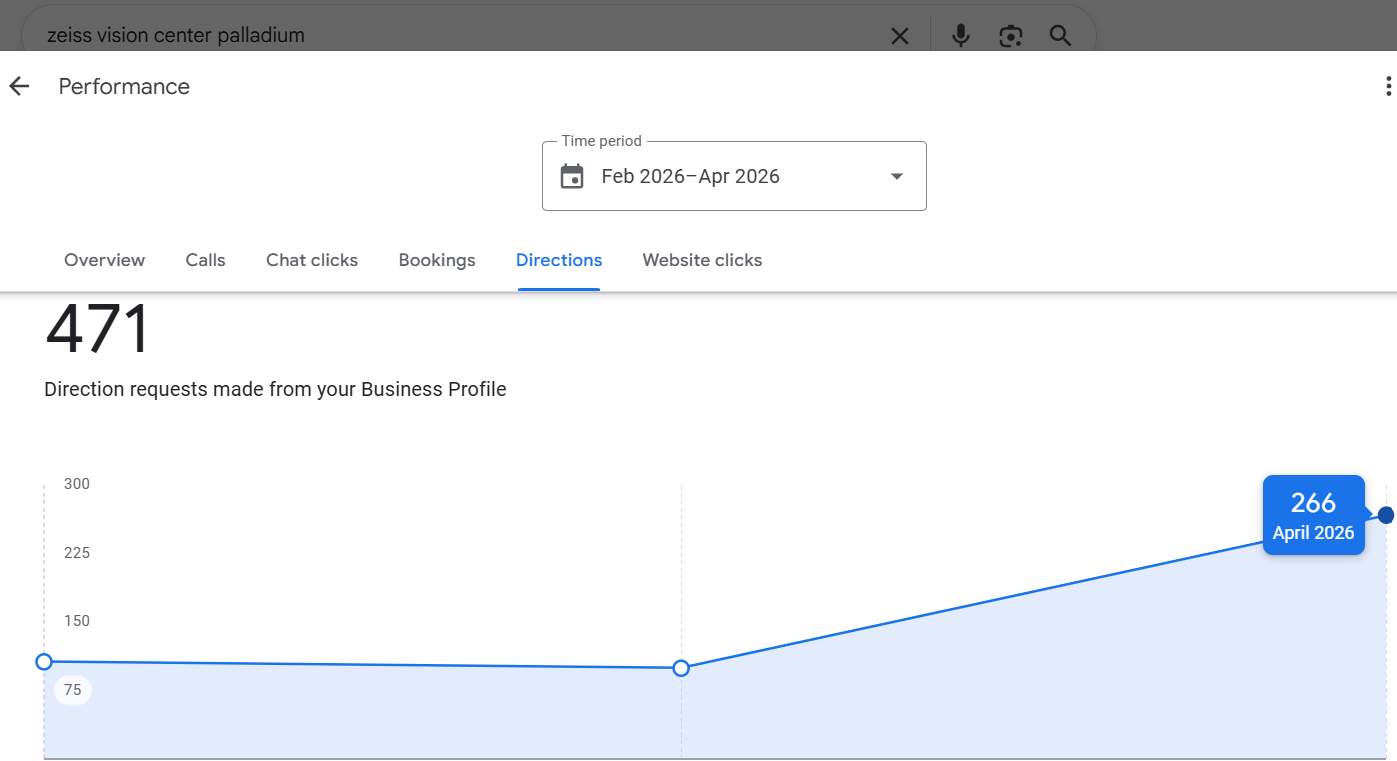Viewport: 1397px width, 761px height.
Task: Open the Website clicks tab
Action: 702,260
